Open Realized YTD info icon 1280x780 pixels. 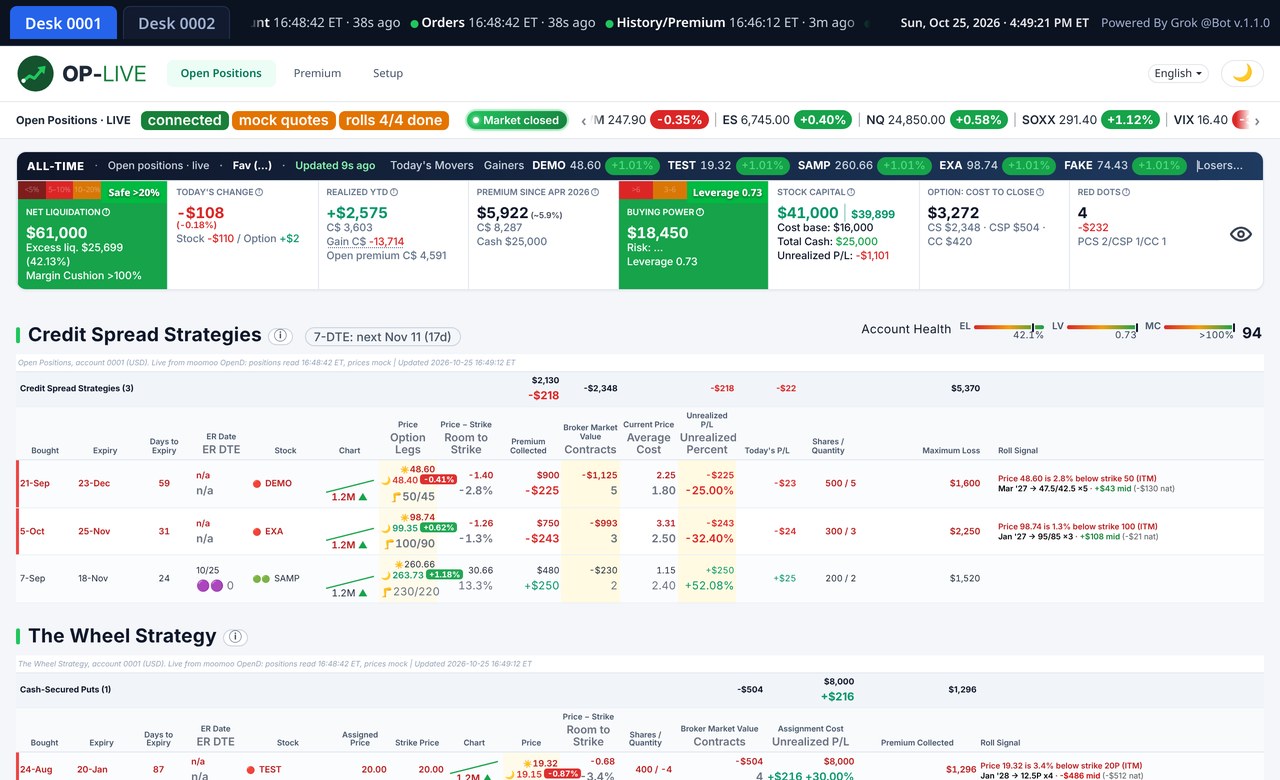pos(394,192)
